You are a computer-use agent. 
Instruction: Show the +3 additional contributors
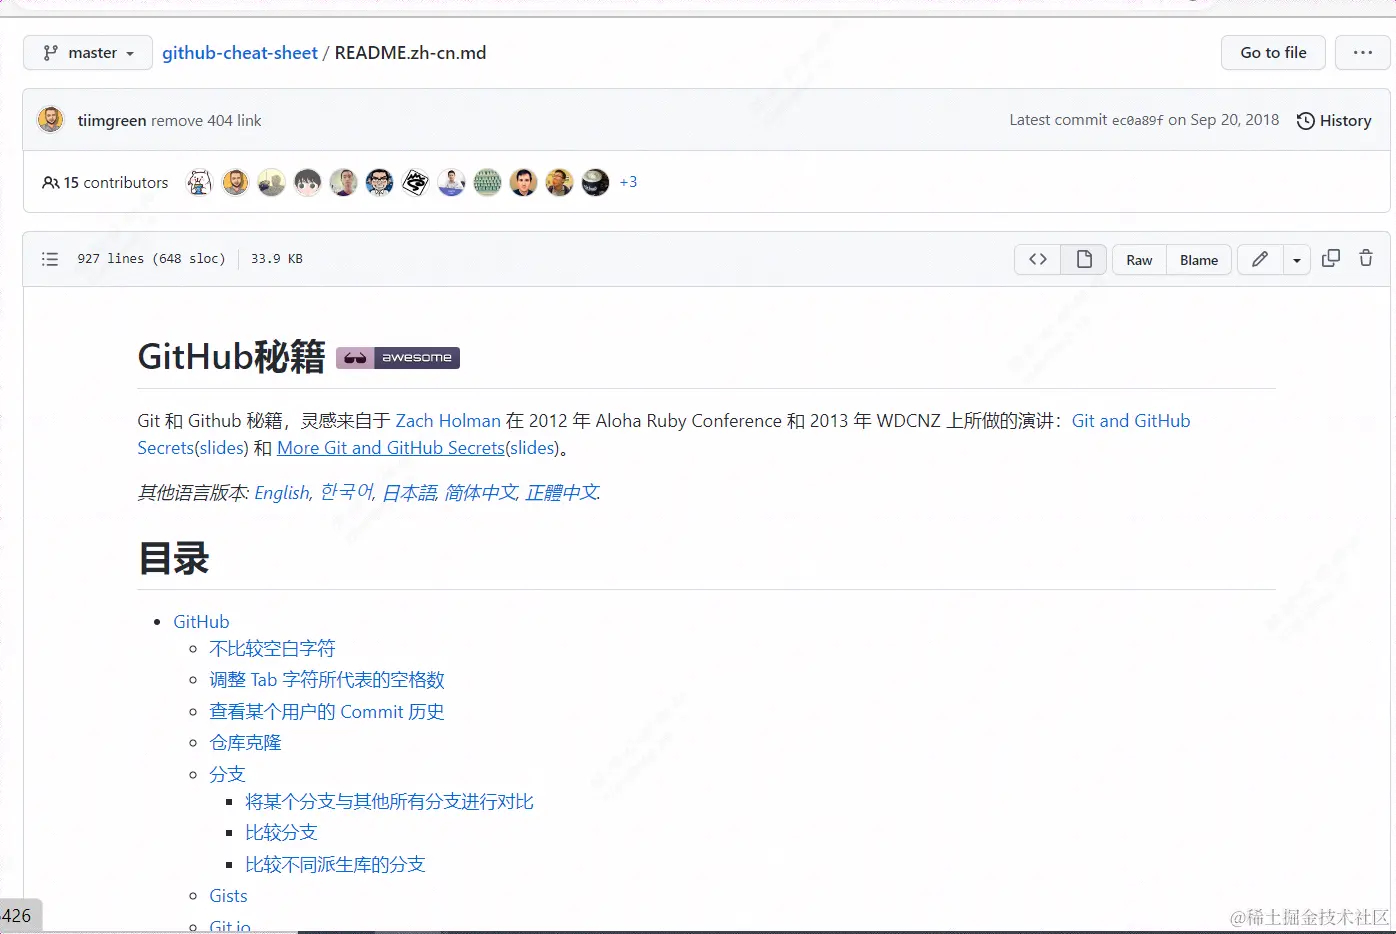tap(628, 182)
